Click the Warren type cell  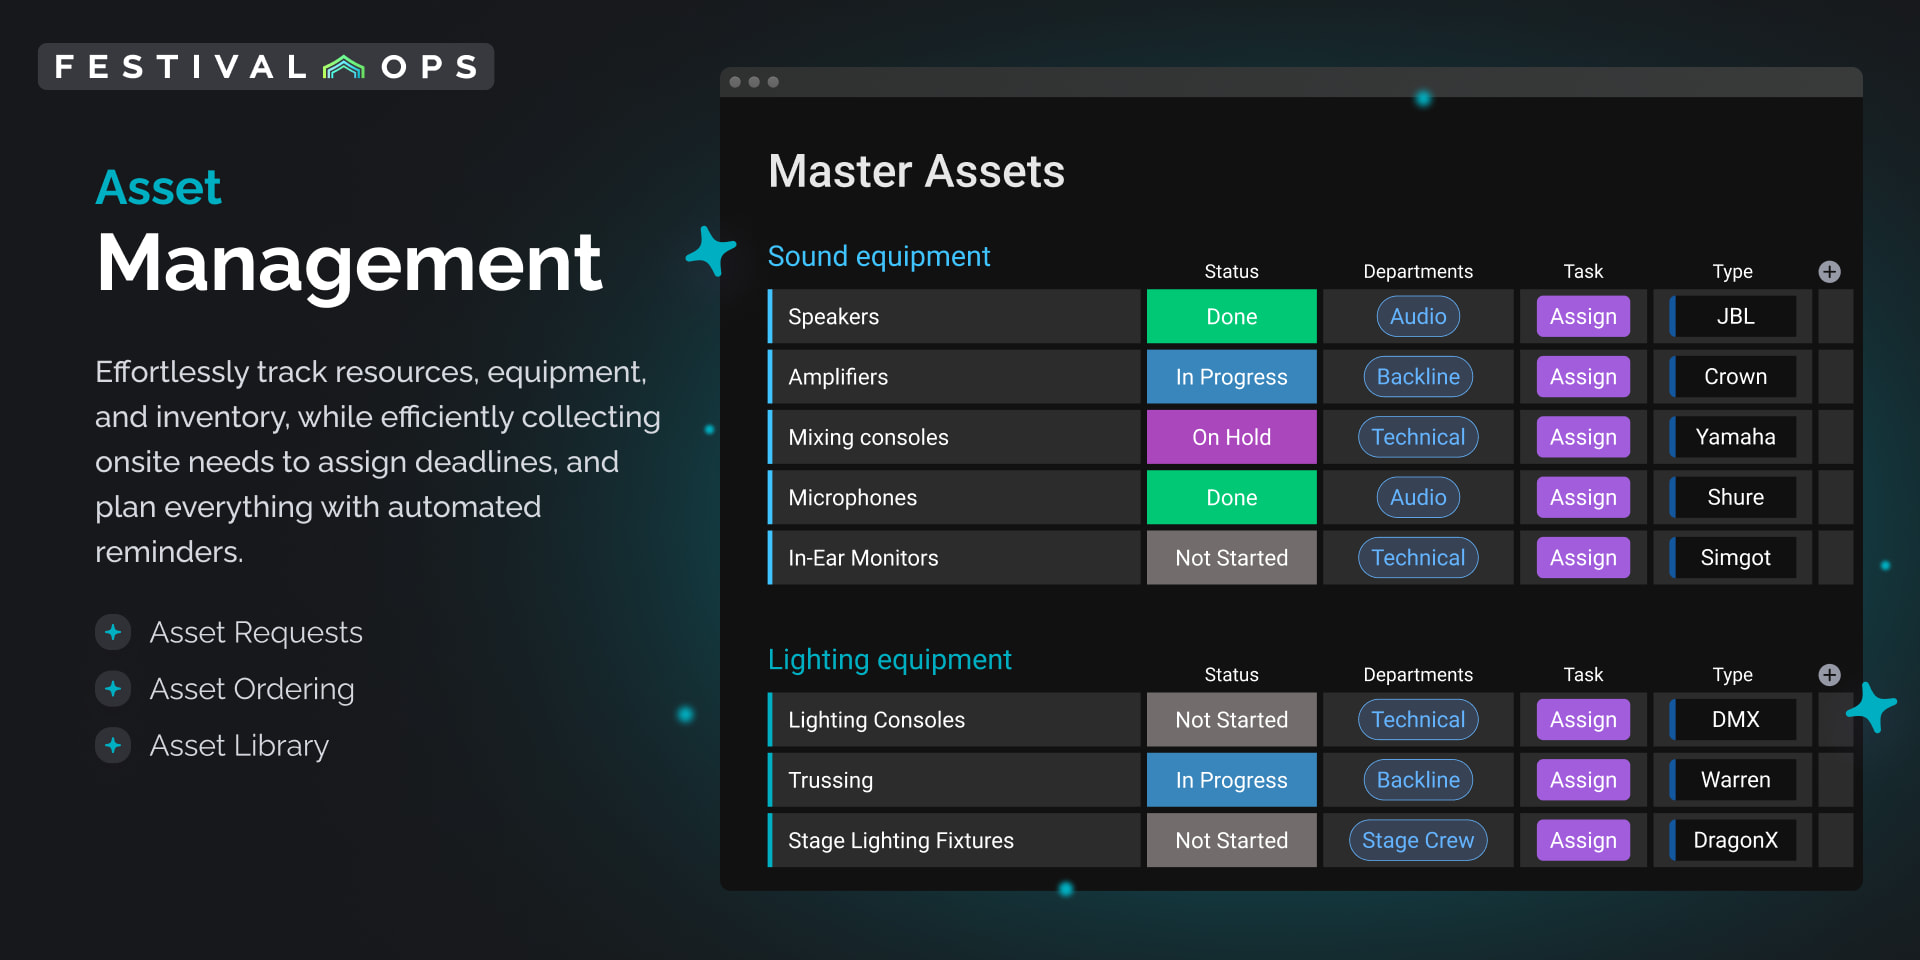tap(1734, 780)
